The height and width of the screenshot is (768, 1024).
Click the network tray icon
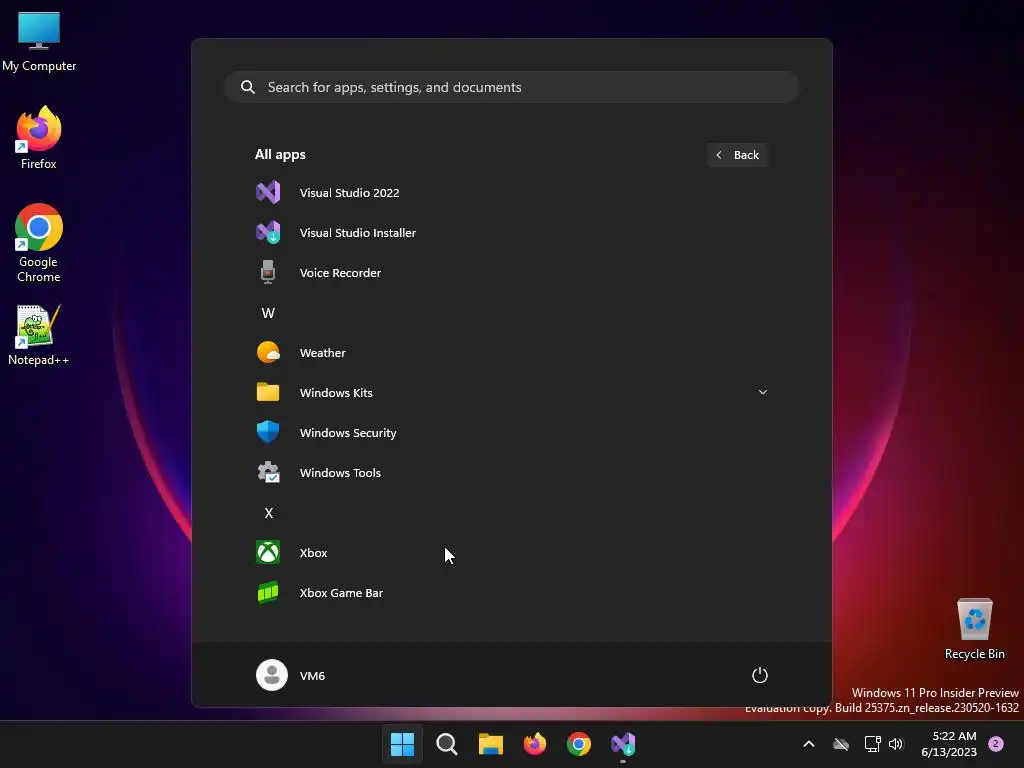click(x=872, y=744)
